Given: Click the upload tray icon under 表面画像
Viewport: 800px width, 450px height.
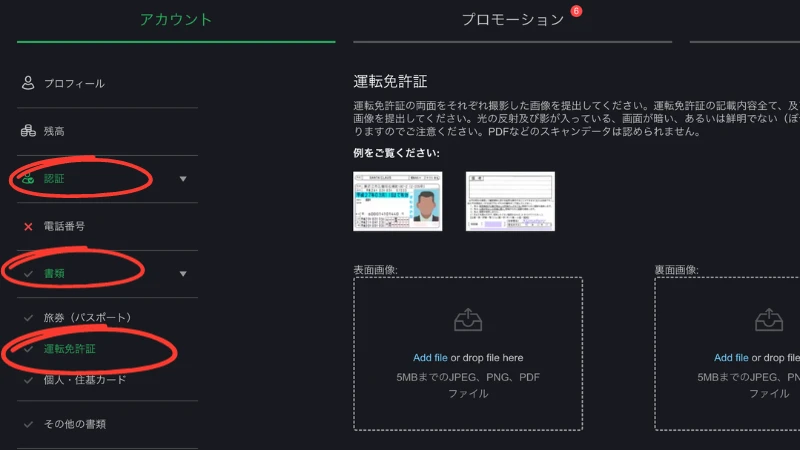Looking at the screenshot, I should pyautogui.click(x=468, y=319).
